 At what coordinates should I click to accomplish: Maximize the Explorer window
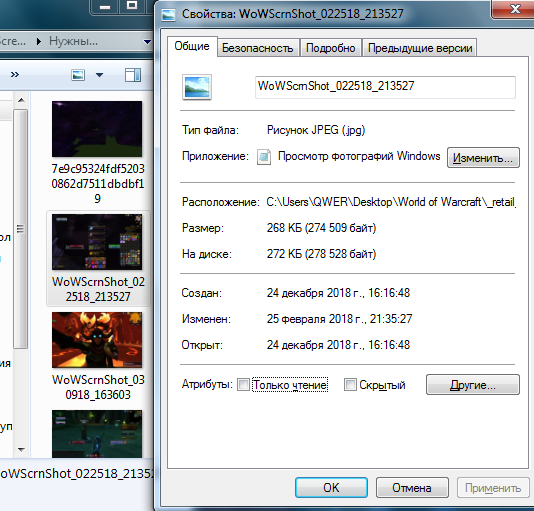132,6
